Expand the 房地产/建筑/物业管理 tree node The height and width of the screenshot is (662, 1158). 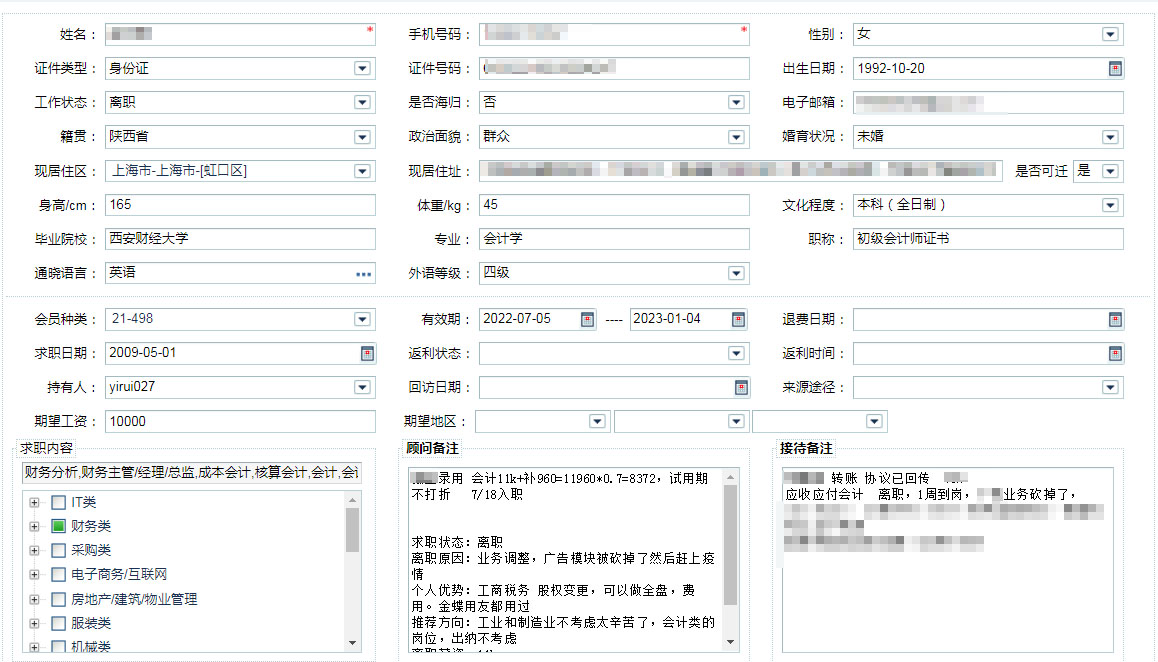click(34, 599)
